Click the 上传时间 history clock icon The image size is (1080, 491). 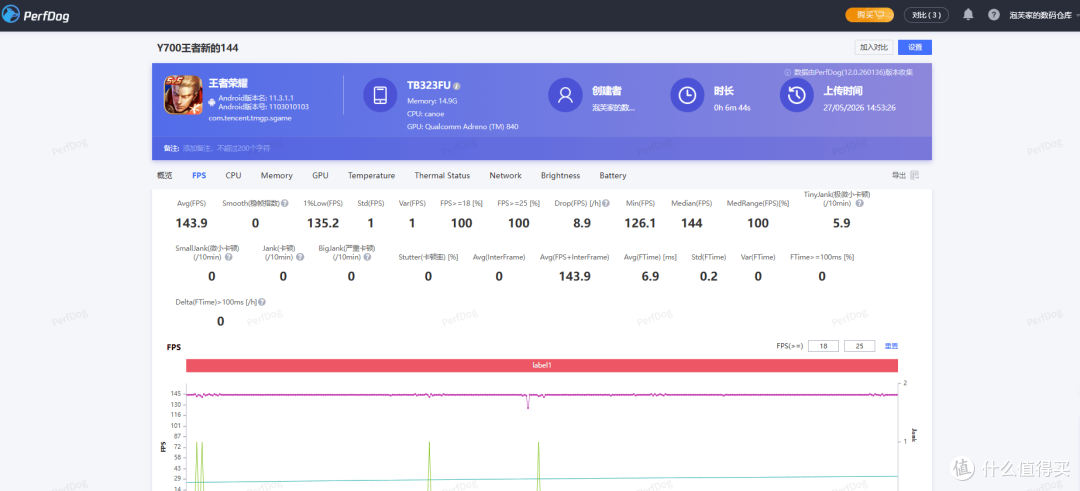point(797,95)
